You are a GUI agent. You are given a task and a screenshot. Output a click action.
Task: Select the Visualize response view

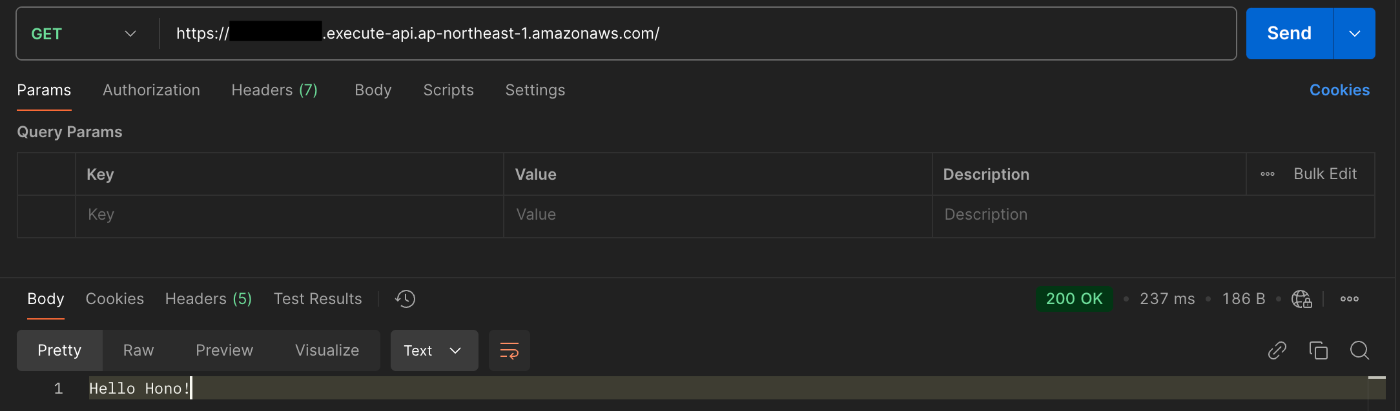pyautogui.click(x=327, y=351)
